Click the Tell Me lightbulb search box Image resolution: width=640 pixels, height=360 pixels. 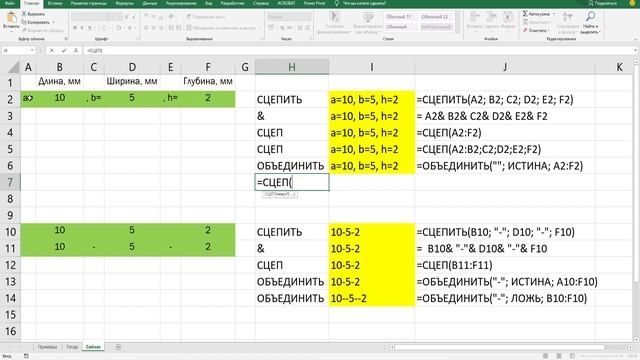click(359, 3)
